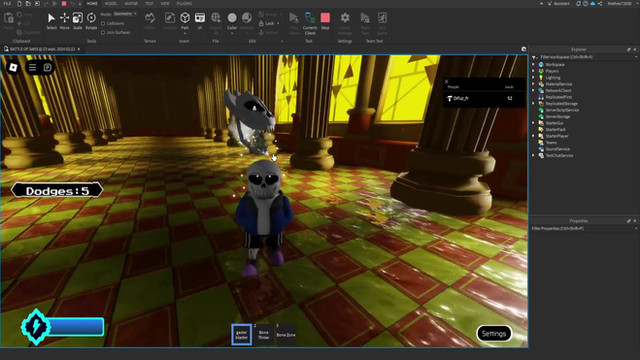The image size is (640, 360).
Task: Select the gaster blaster hotbar slot
Action: [242, 335]
